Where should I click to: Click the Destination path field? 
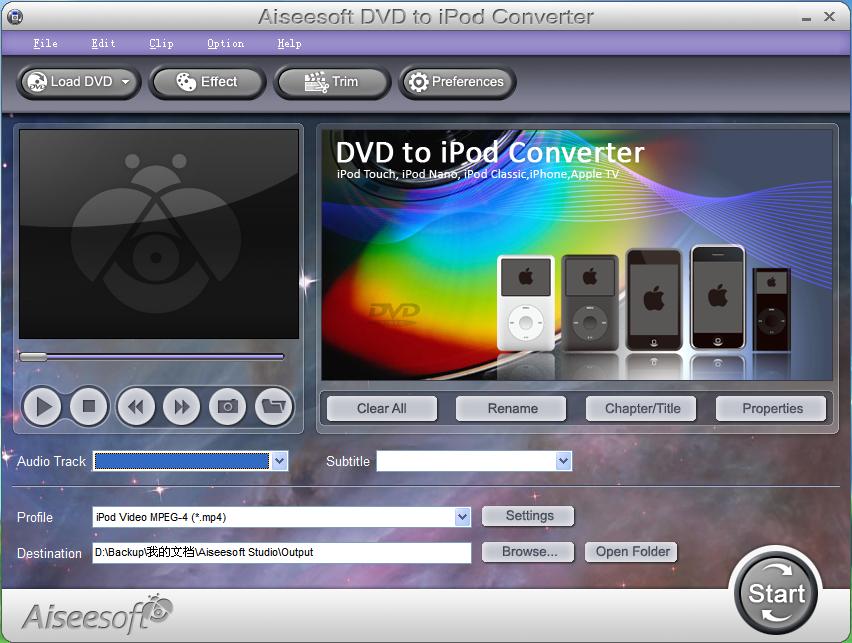click(282, 553)
